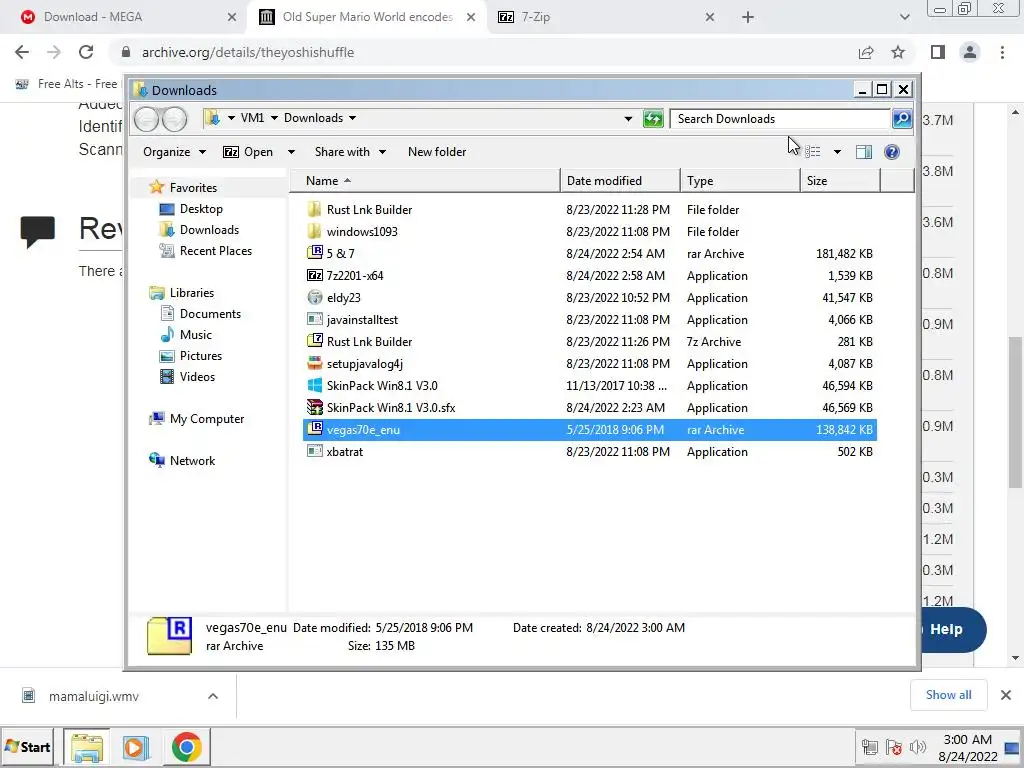Sort files by Size column
The image size is (1024, 768).
click(840, 180)
